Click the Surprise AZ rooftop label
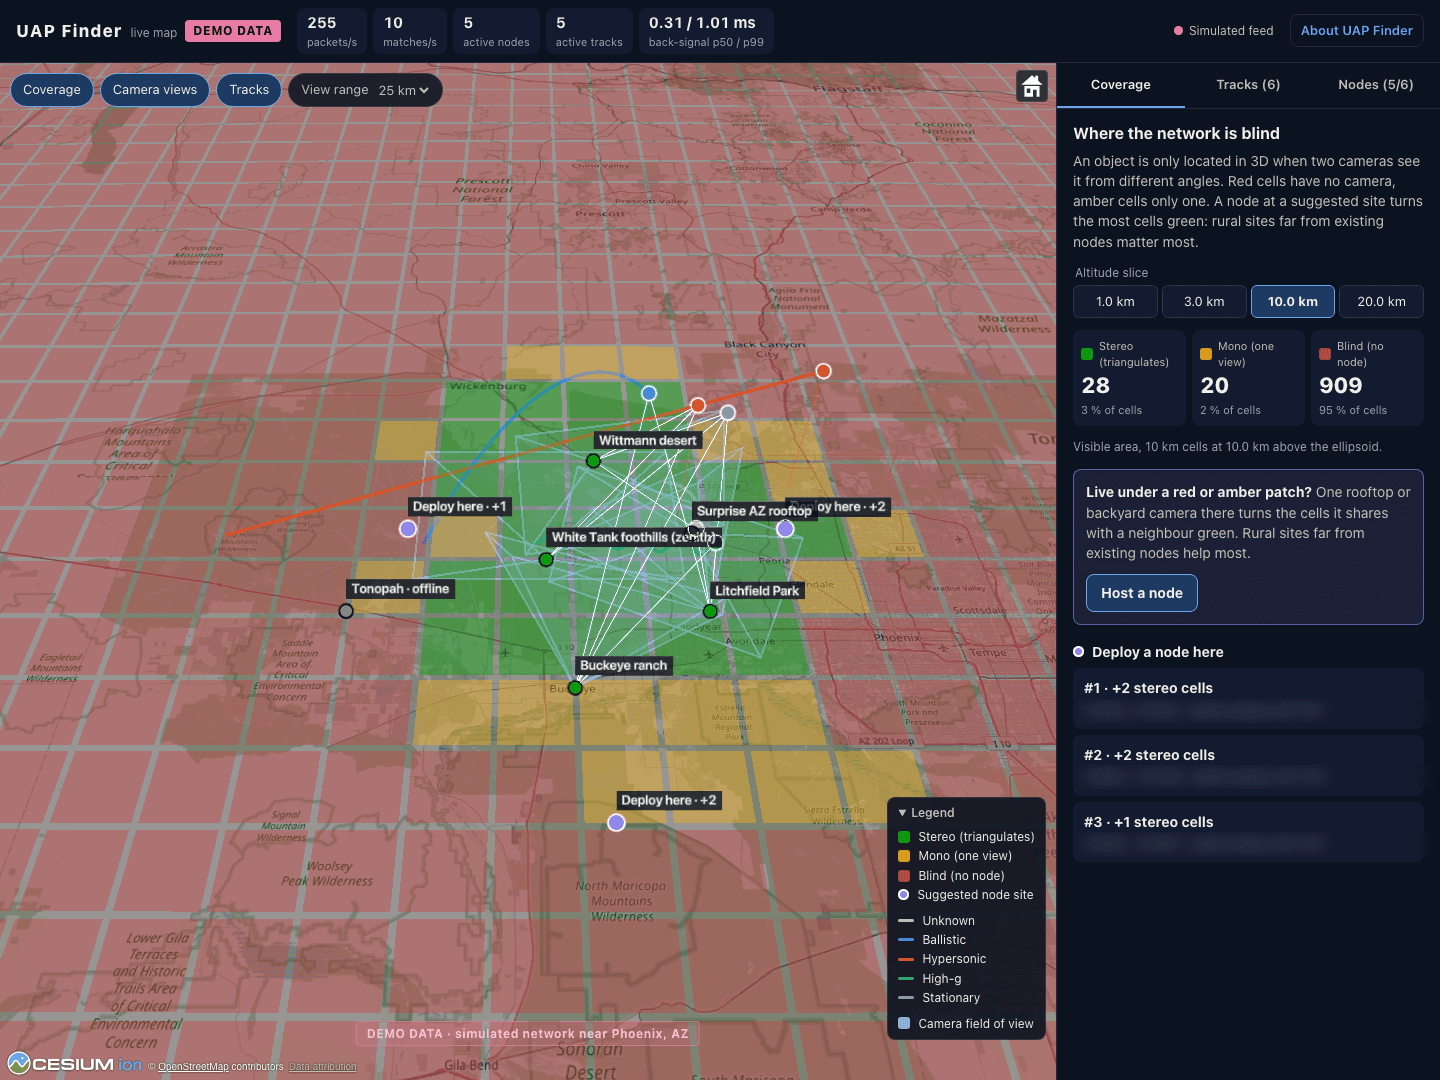Viewport: 1440px width, 1080px height. (754, 511)
